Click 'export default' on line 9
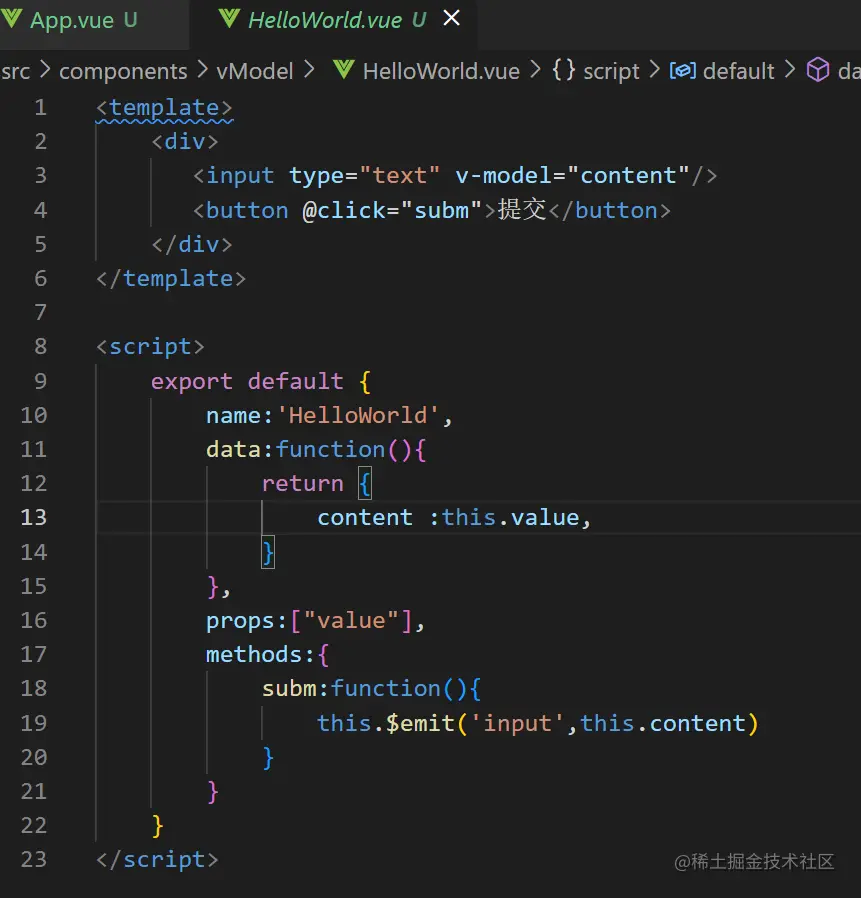This screenshot has width=861, height=898. (x=247, y=381)
